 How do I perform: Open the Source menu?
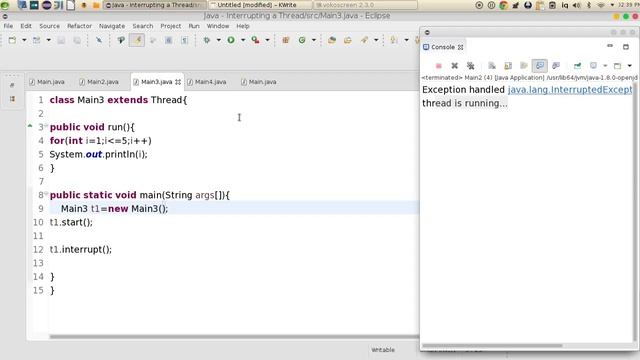coord(49,26)
